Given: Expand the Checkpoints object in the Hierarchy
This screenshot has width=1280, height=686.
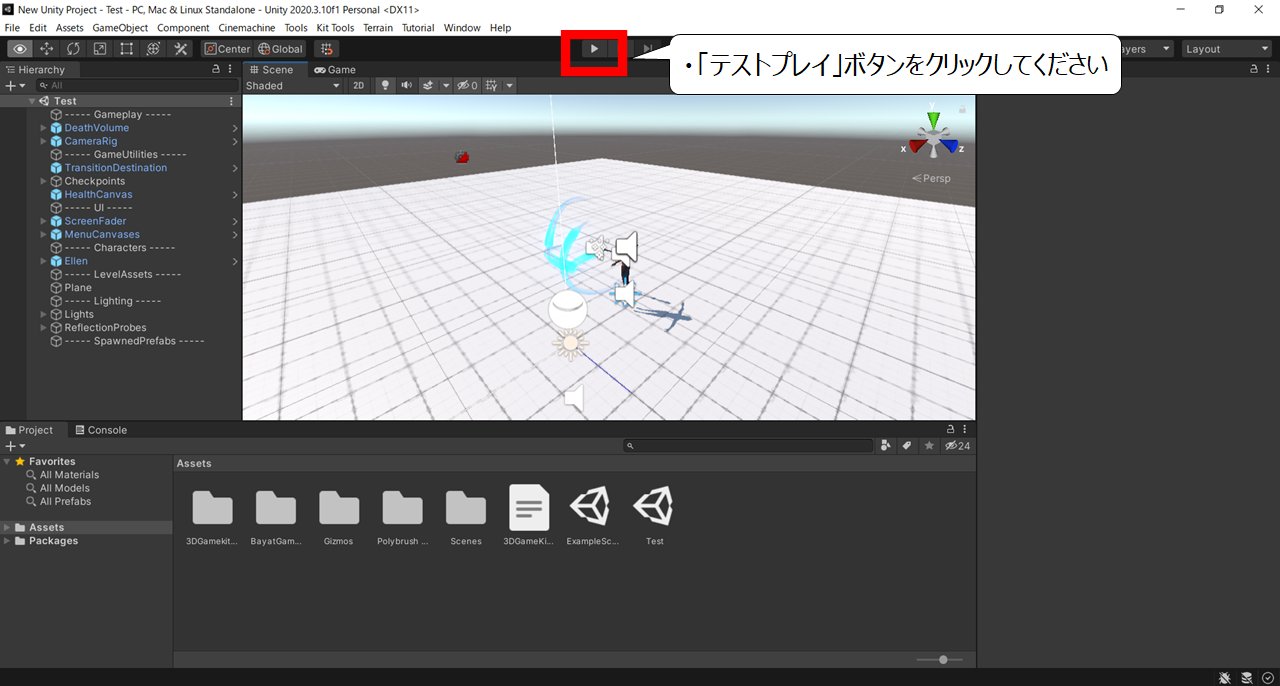Looking at the screenshot, I should tap(43, 181).
